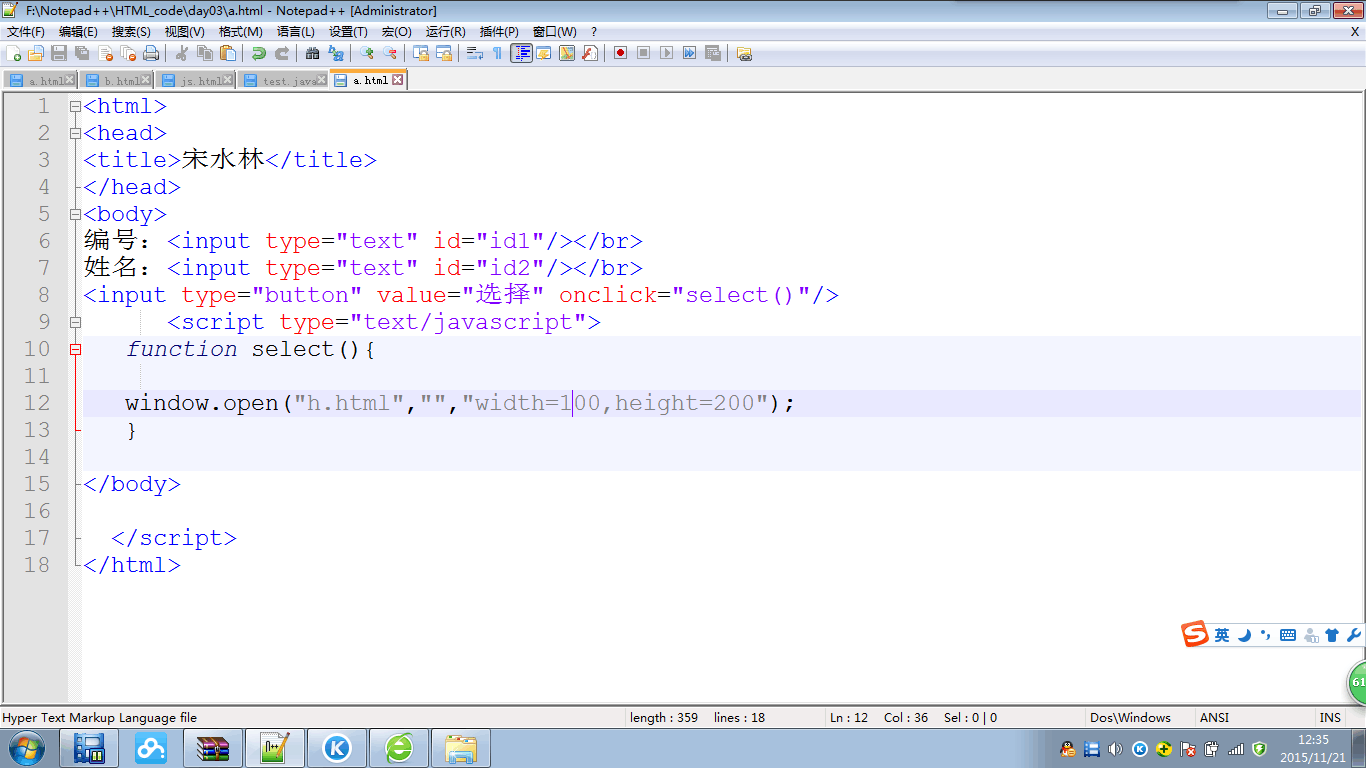
Task: Print the file with printer icon
Action: point(151,53)
